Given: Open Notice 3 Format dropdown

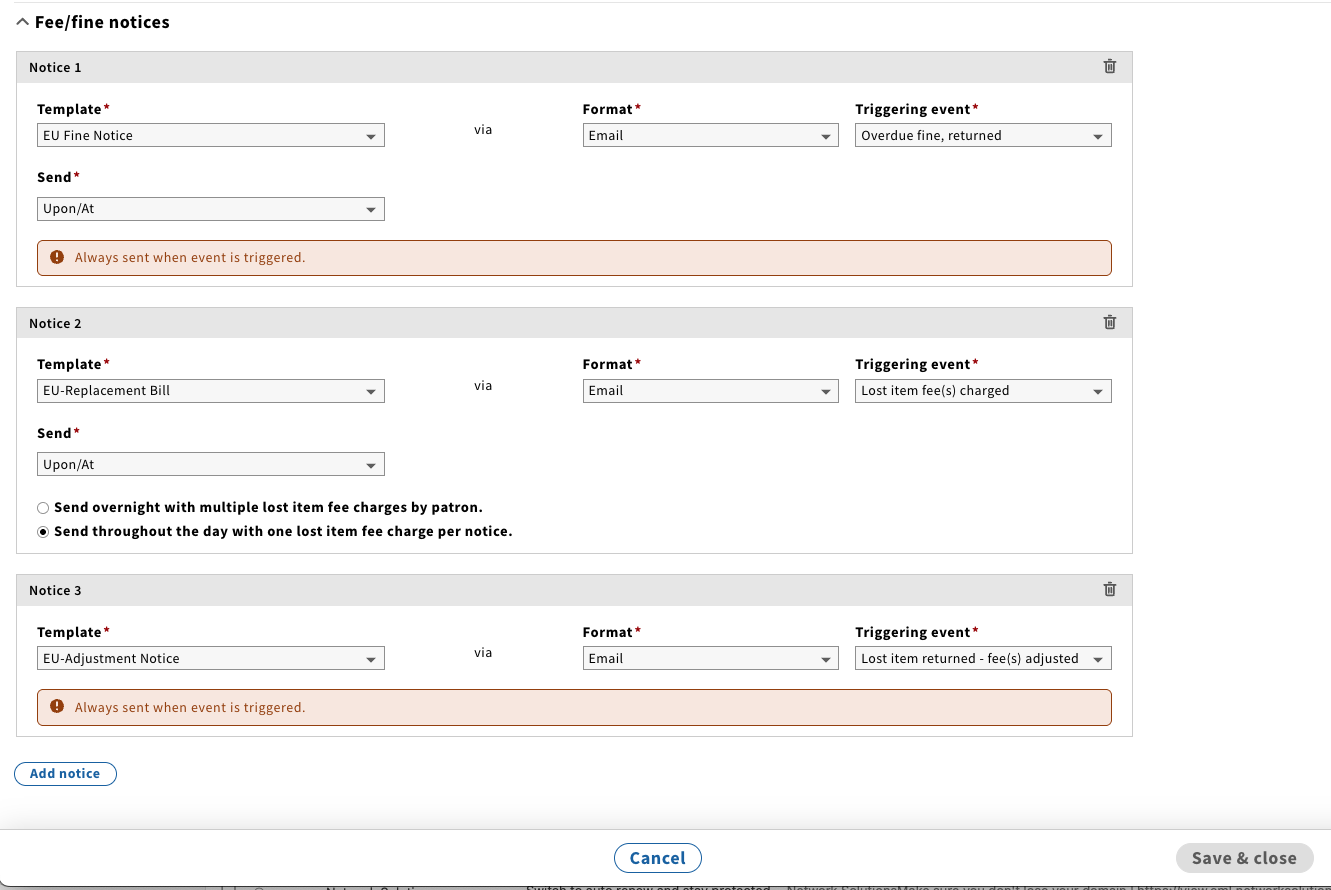Looking at the screenshot, I should pyautogui.click(x=710, y=659).
